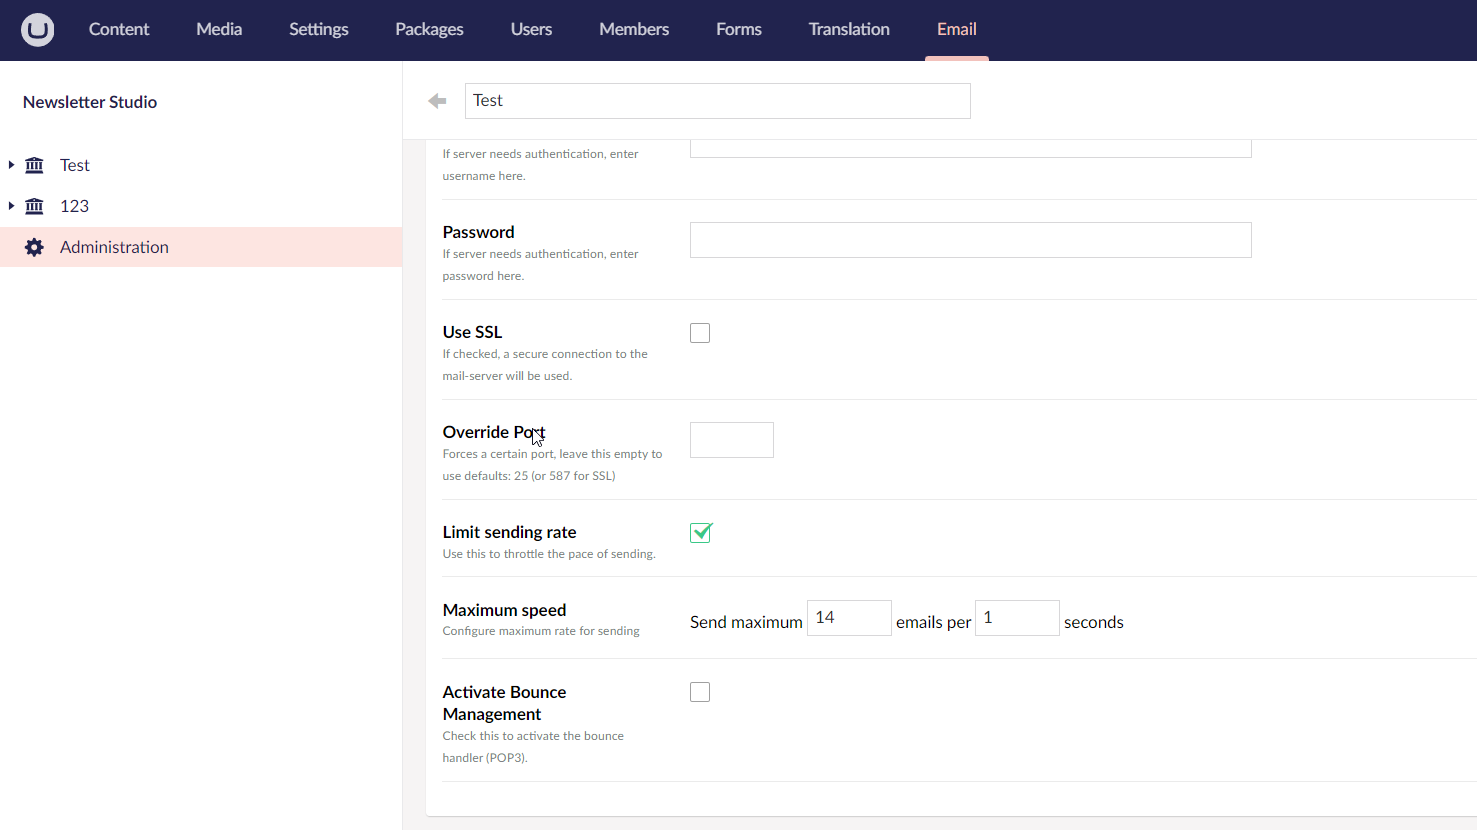Click the back arrow beside the name field
Image resolution: width=1477 pixels, height=830 pixels.
(x=436, y=101)
